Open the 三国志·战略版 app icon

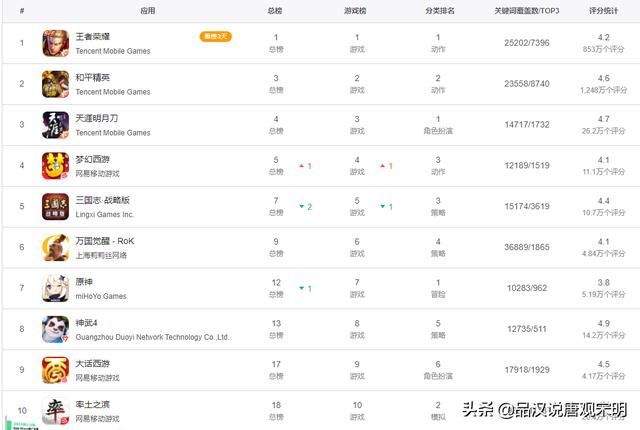56,206
